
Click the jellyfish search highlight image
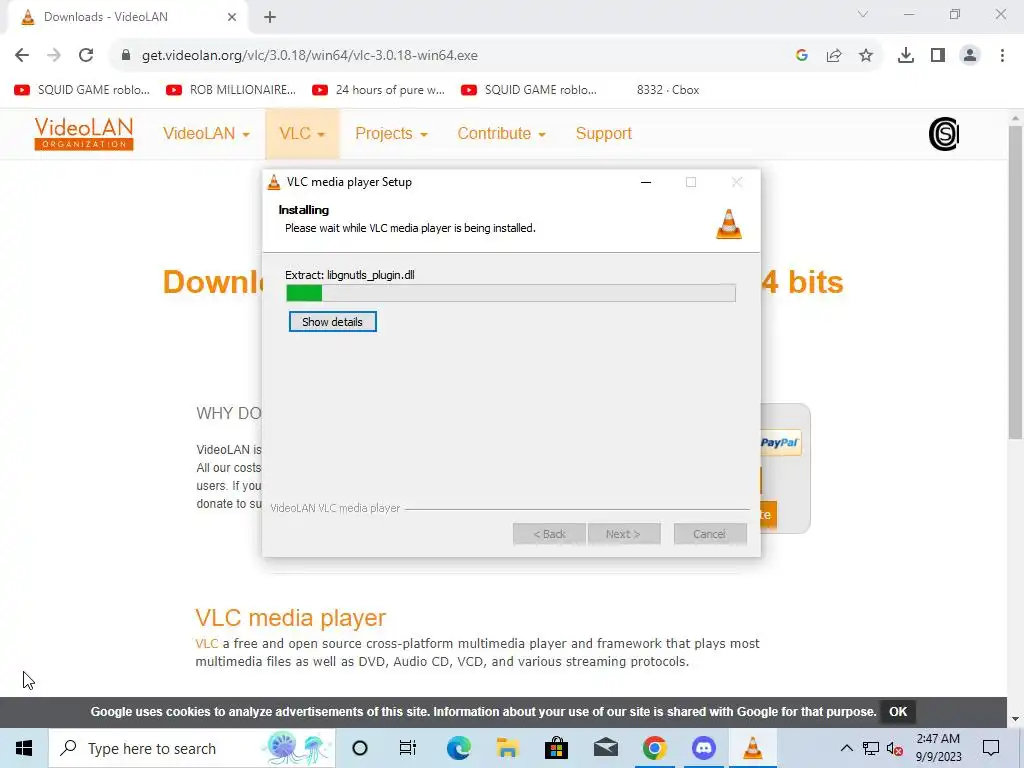click(297, 748)
